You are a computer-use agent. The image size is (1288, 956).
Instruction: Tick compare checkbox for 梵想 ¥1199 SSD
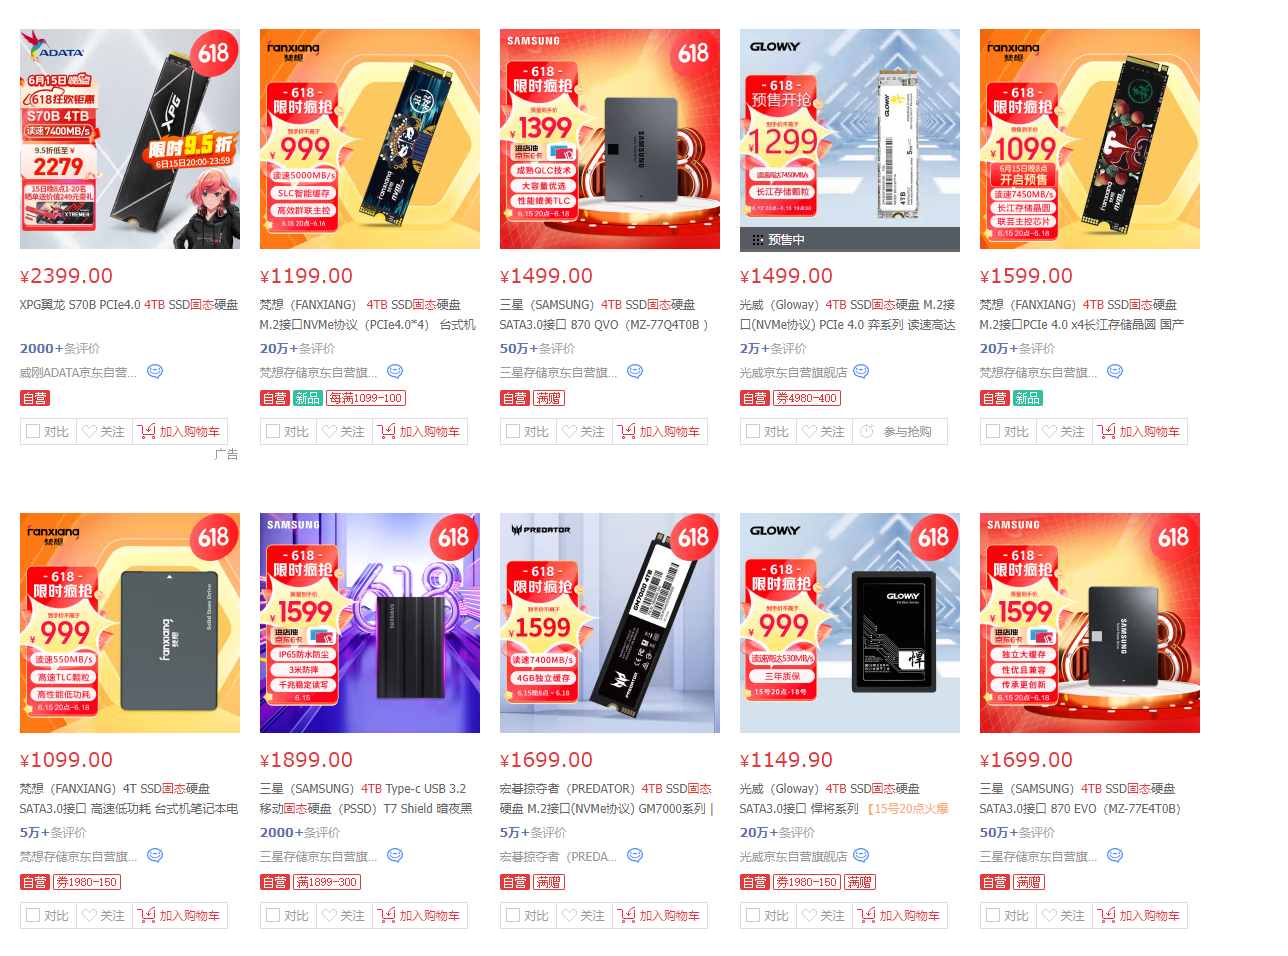point(273,431)
